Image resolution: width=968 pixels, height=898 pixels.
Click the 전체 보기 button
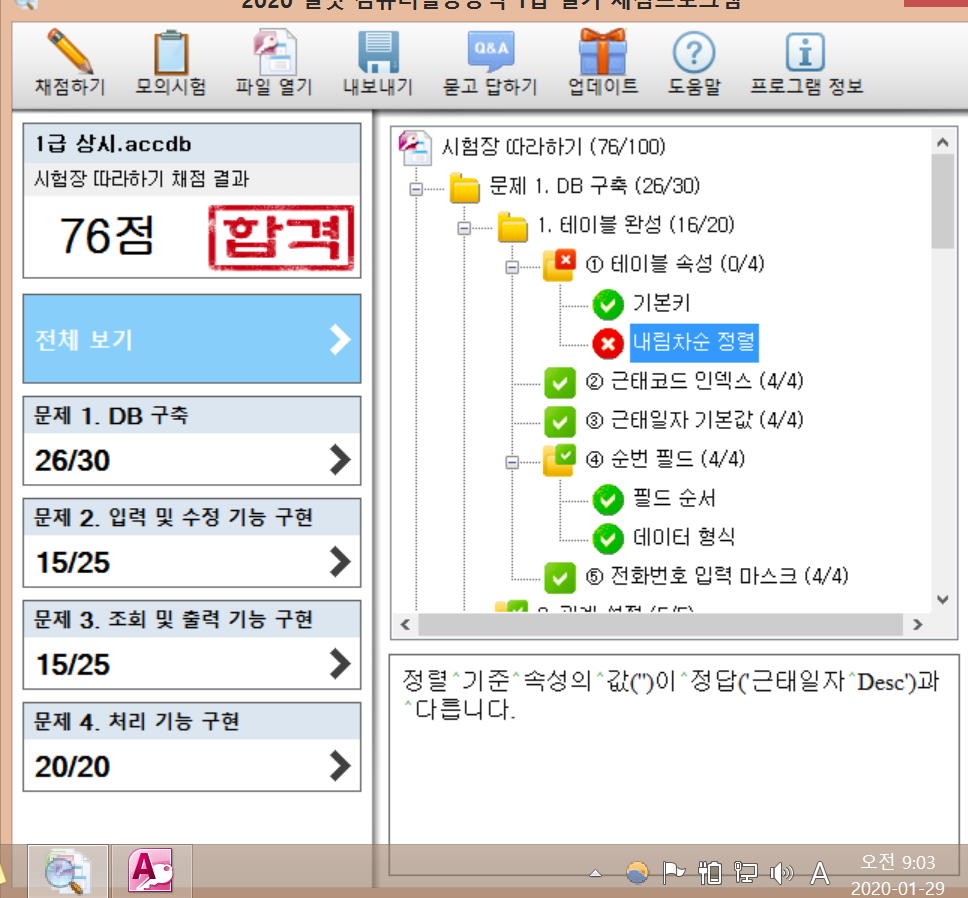point(192,340)
